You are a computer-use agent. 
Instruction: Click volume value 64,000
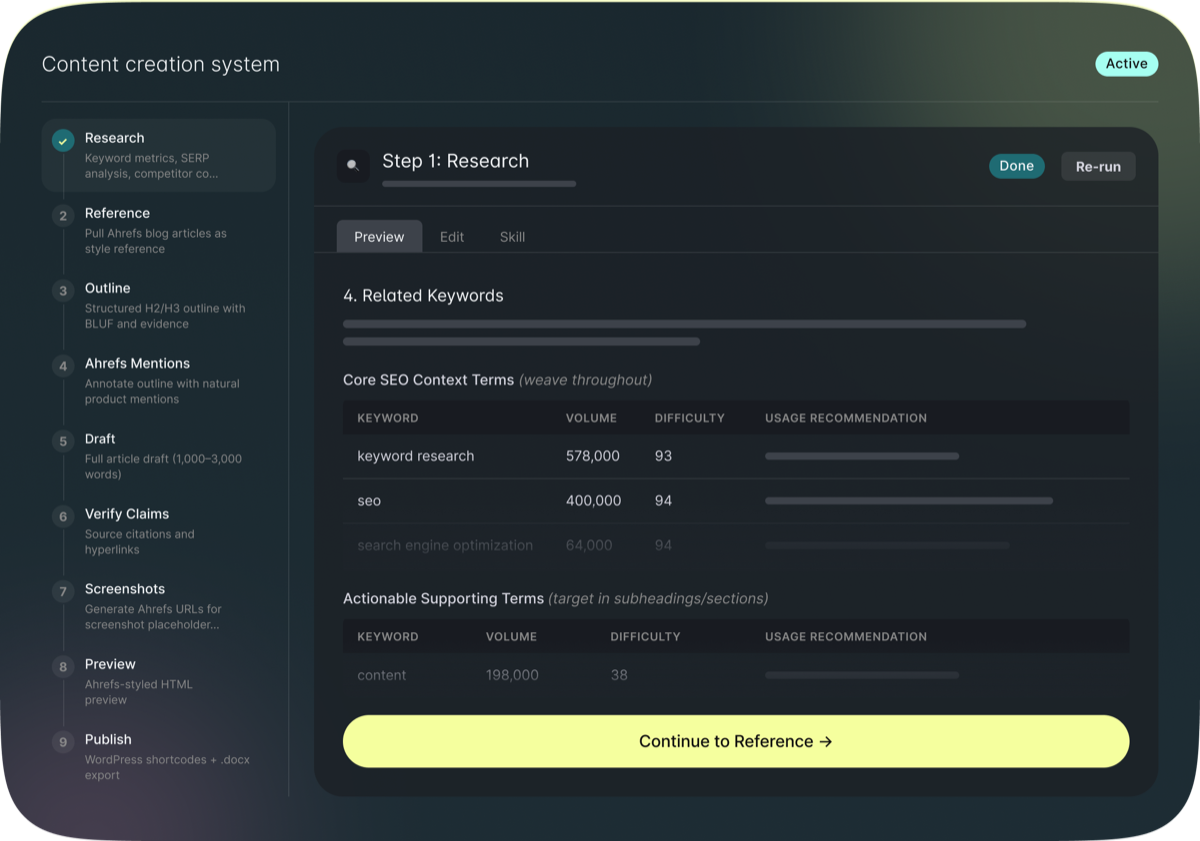589,545
